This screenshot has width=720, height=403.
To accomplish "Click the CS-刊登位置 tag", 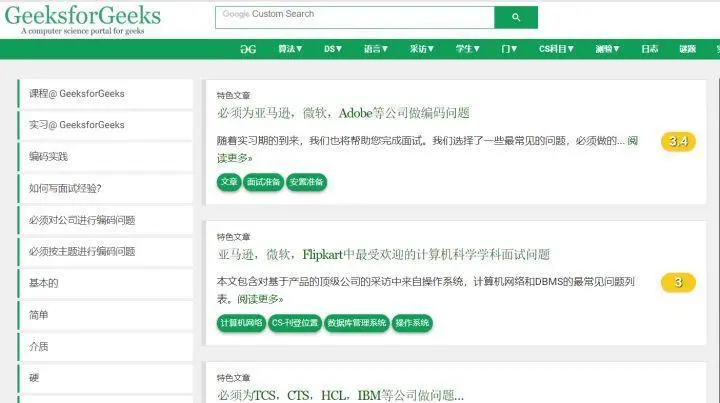I will click(295, 323).
